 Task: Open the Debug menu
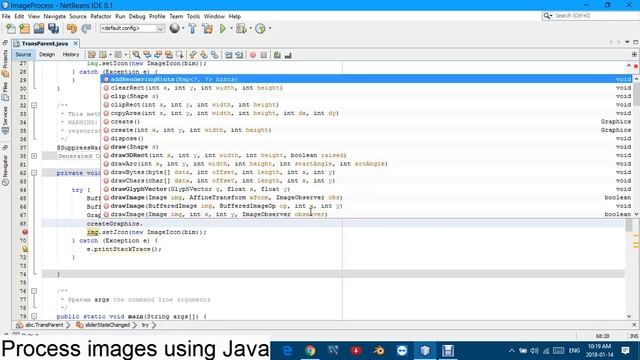(x=137, y=16)
